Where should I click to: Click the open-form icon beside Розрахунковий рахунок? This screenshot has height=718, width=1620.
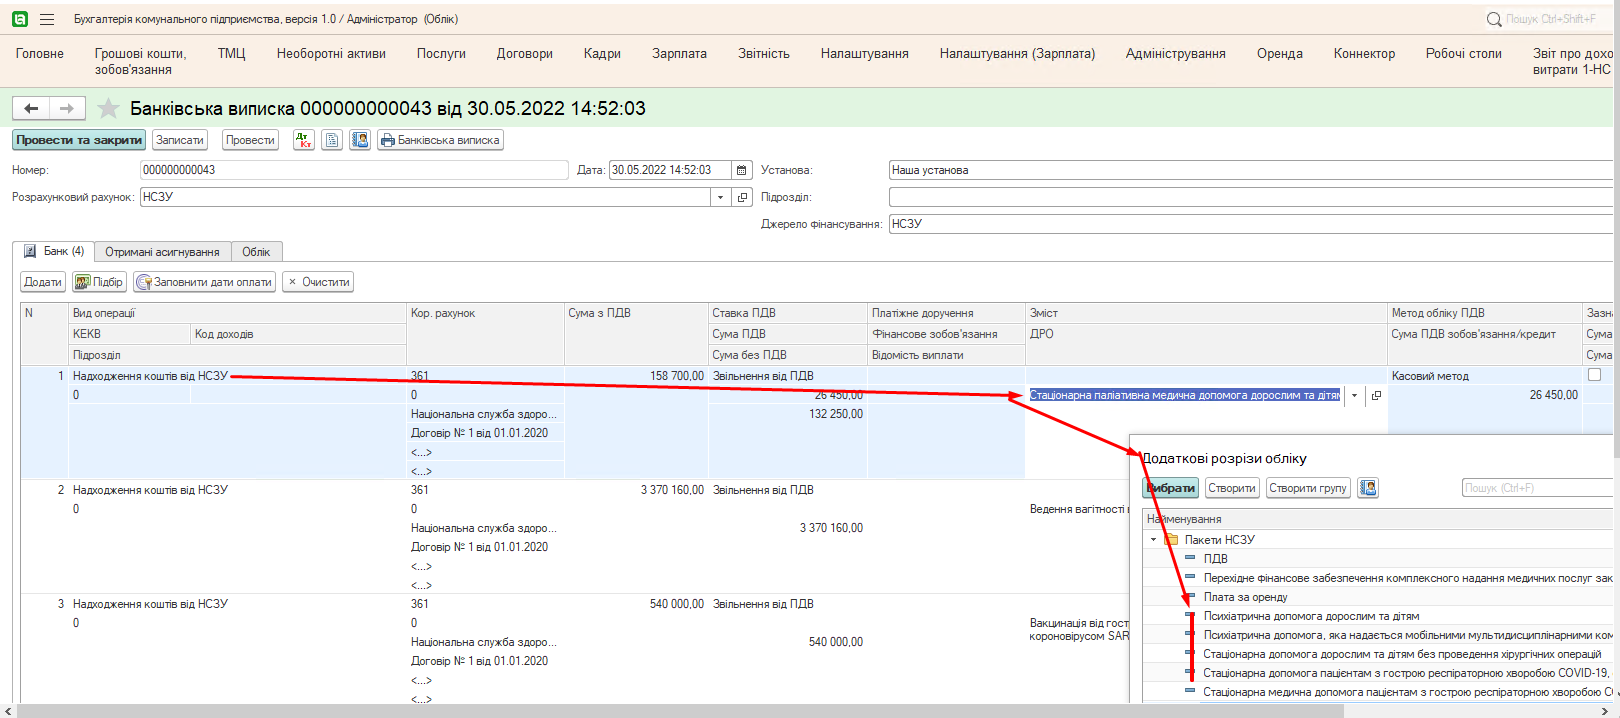(743, 197)
